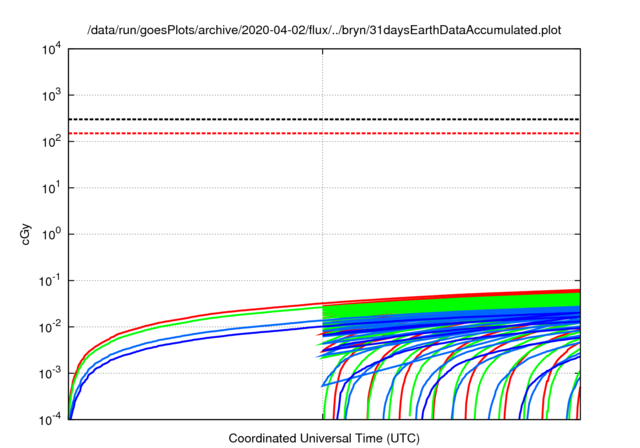Click the 10^-1 y-axis tick label

point(51,282)
